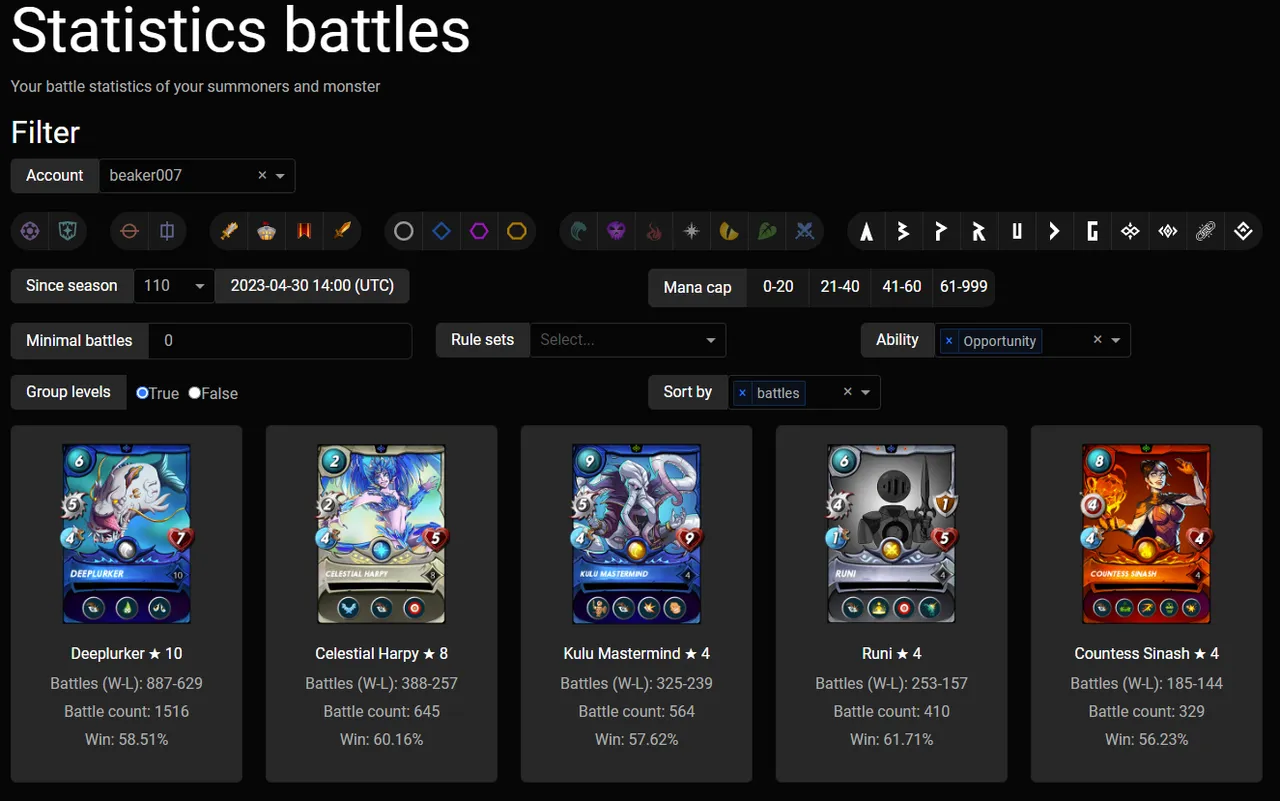Screen dimensions: 1280x801
Task: Select the red crossed-circle format icon
Action: [x=129, y=232]
